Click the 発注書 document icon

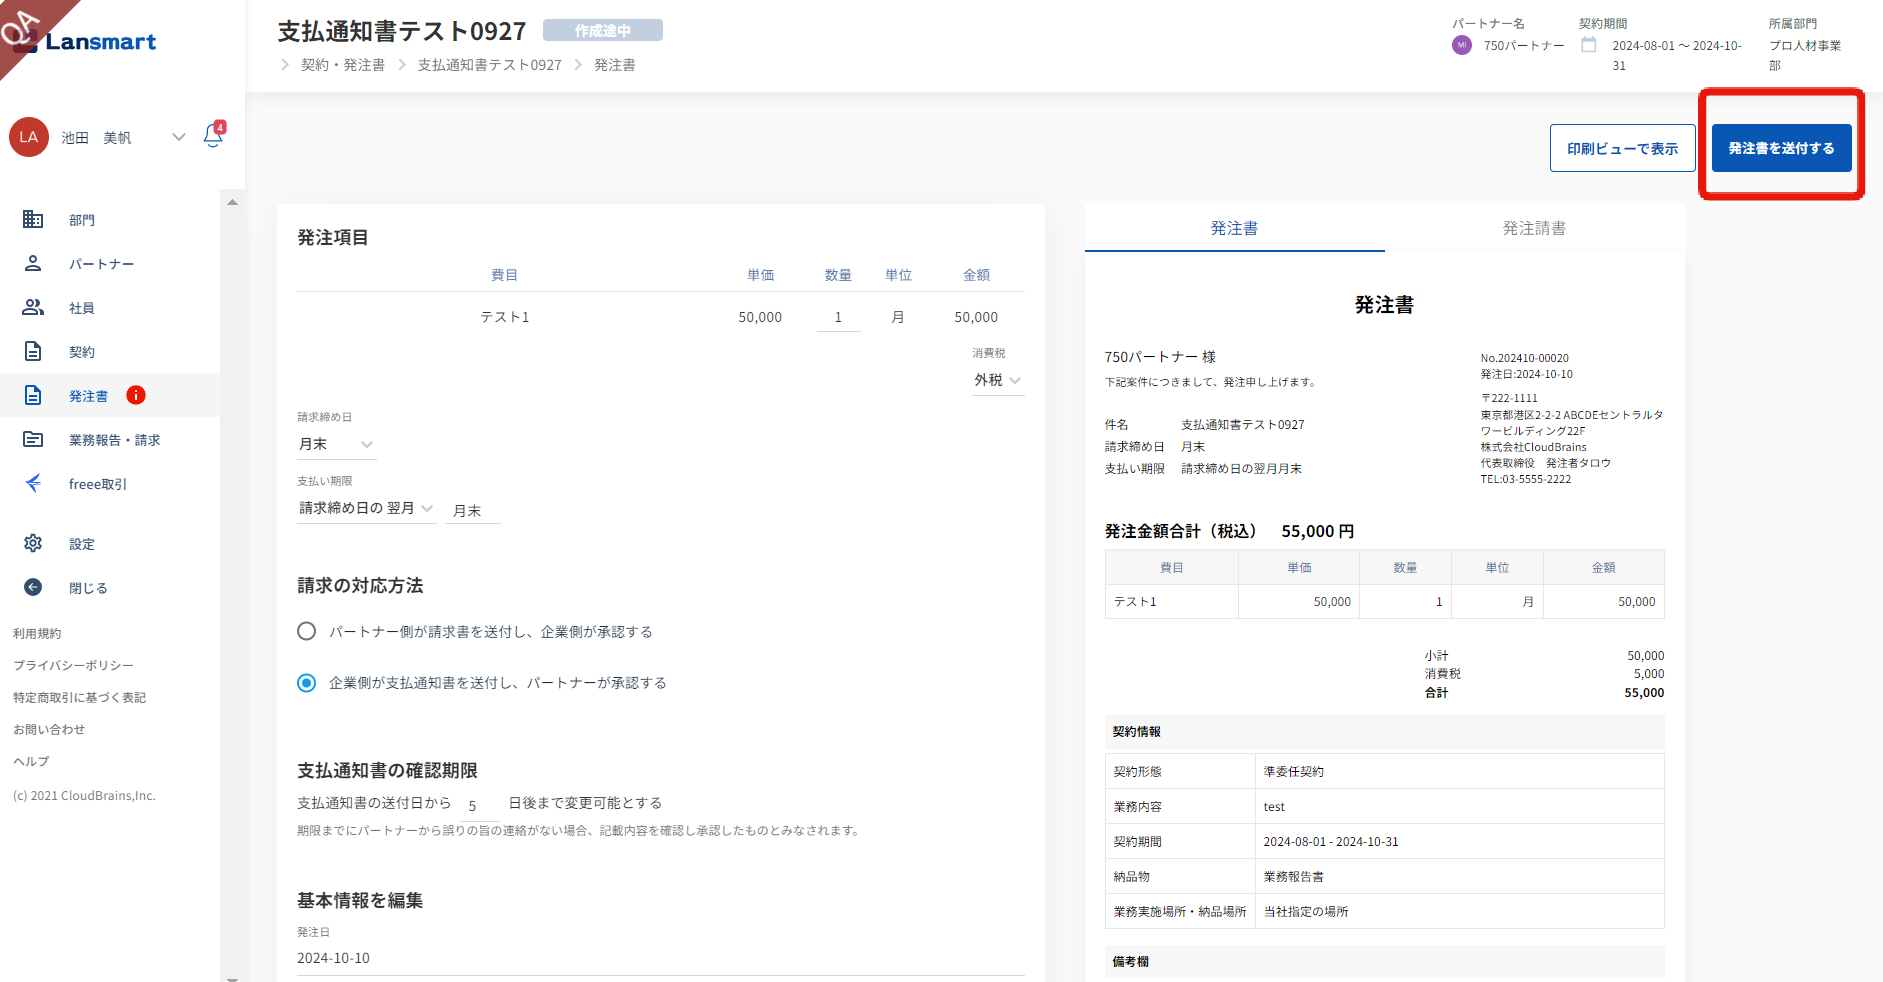(33, 395)
